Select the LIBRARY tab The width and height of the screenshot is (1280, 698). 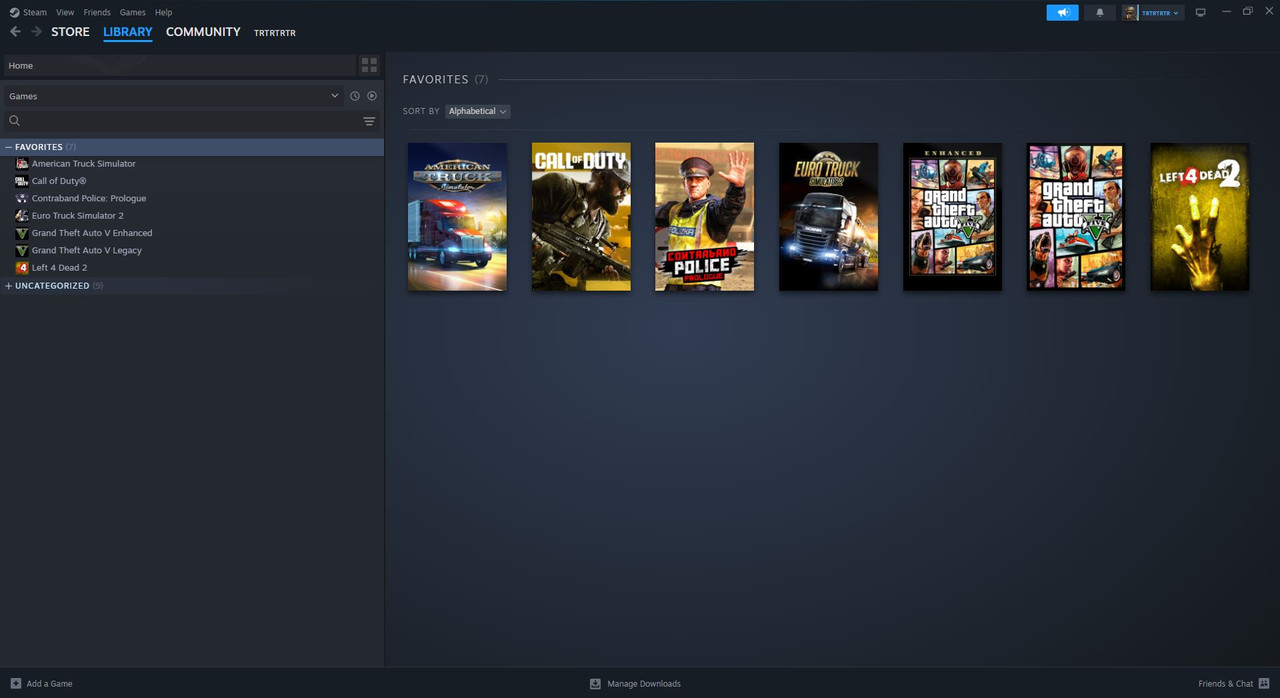128,32
